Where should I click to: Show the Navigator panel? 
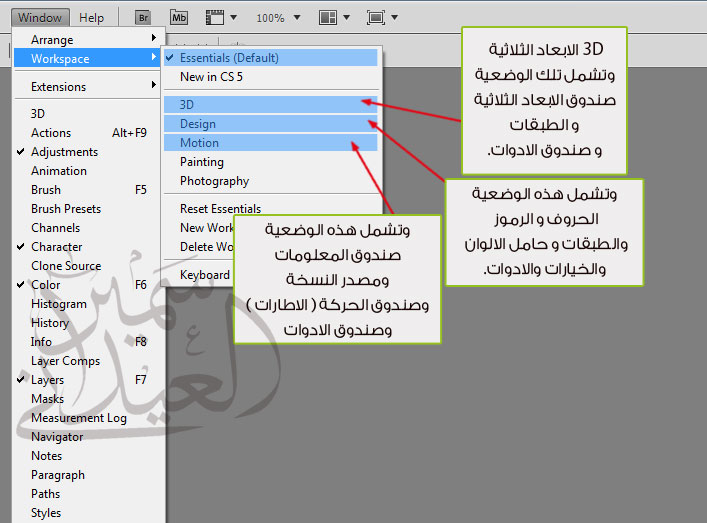pos(88,437)
